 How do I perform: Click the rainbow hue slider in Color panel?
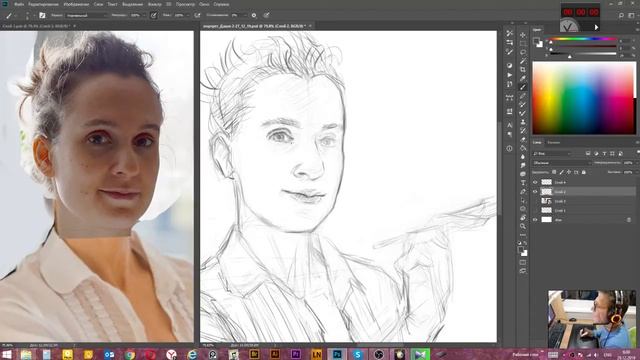click(x=584, y=39)
